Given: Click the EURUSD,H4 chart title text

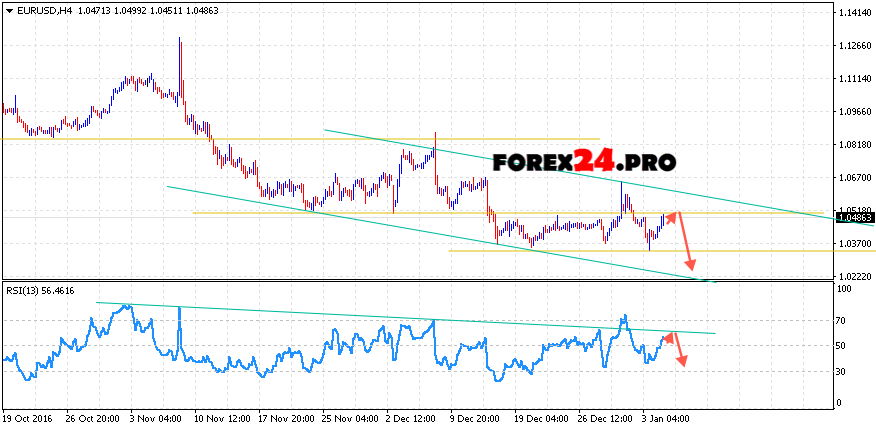Looking at the screenshot, I should pos(40,9).
